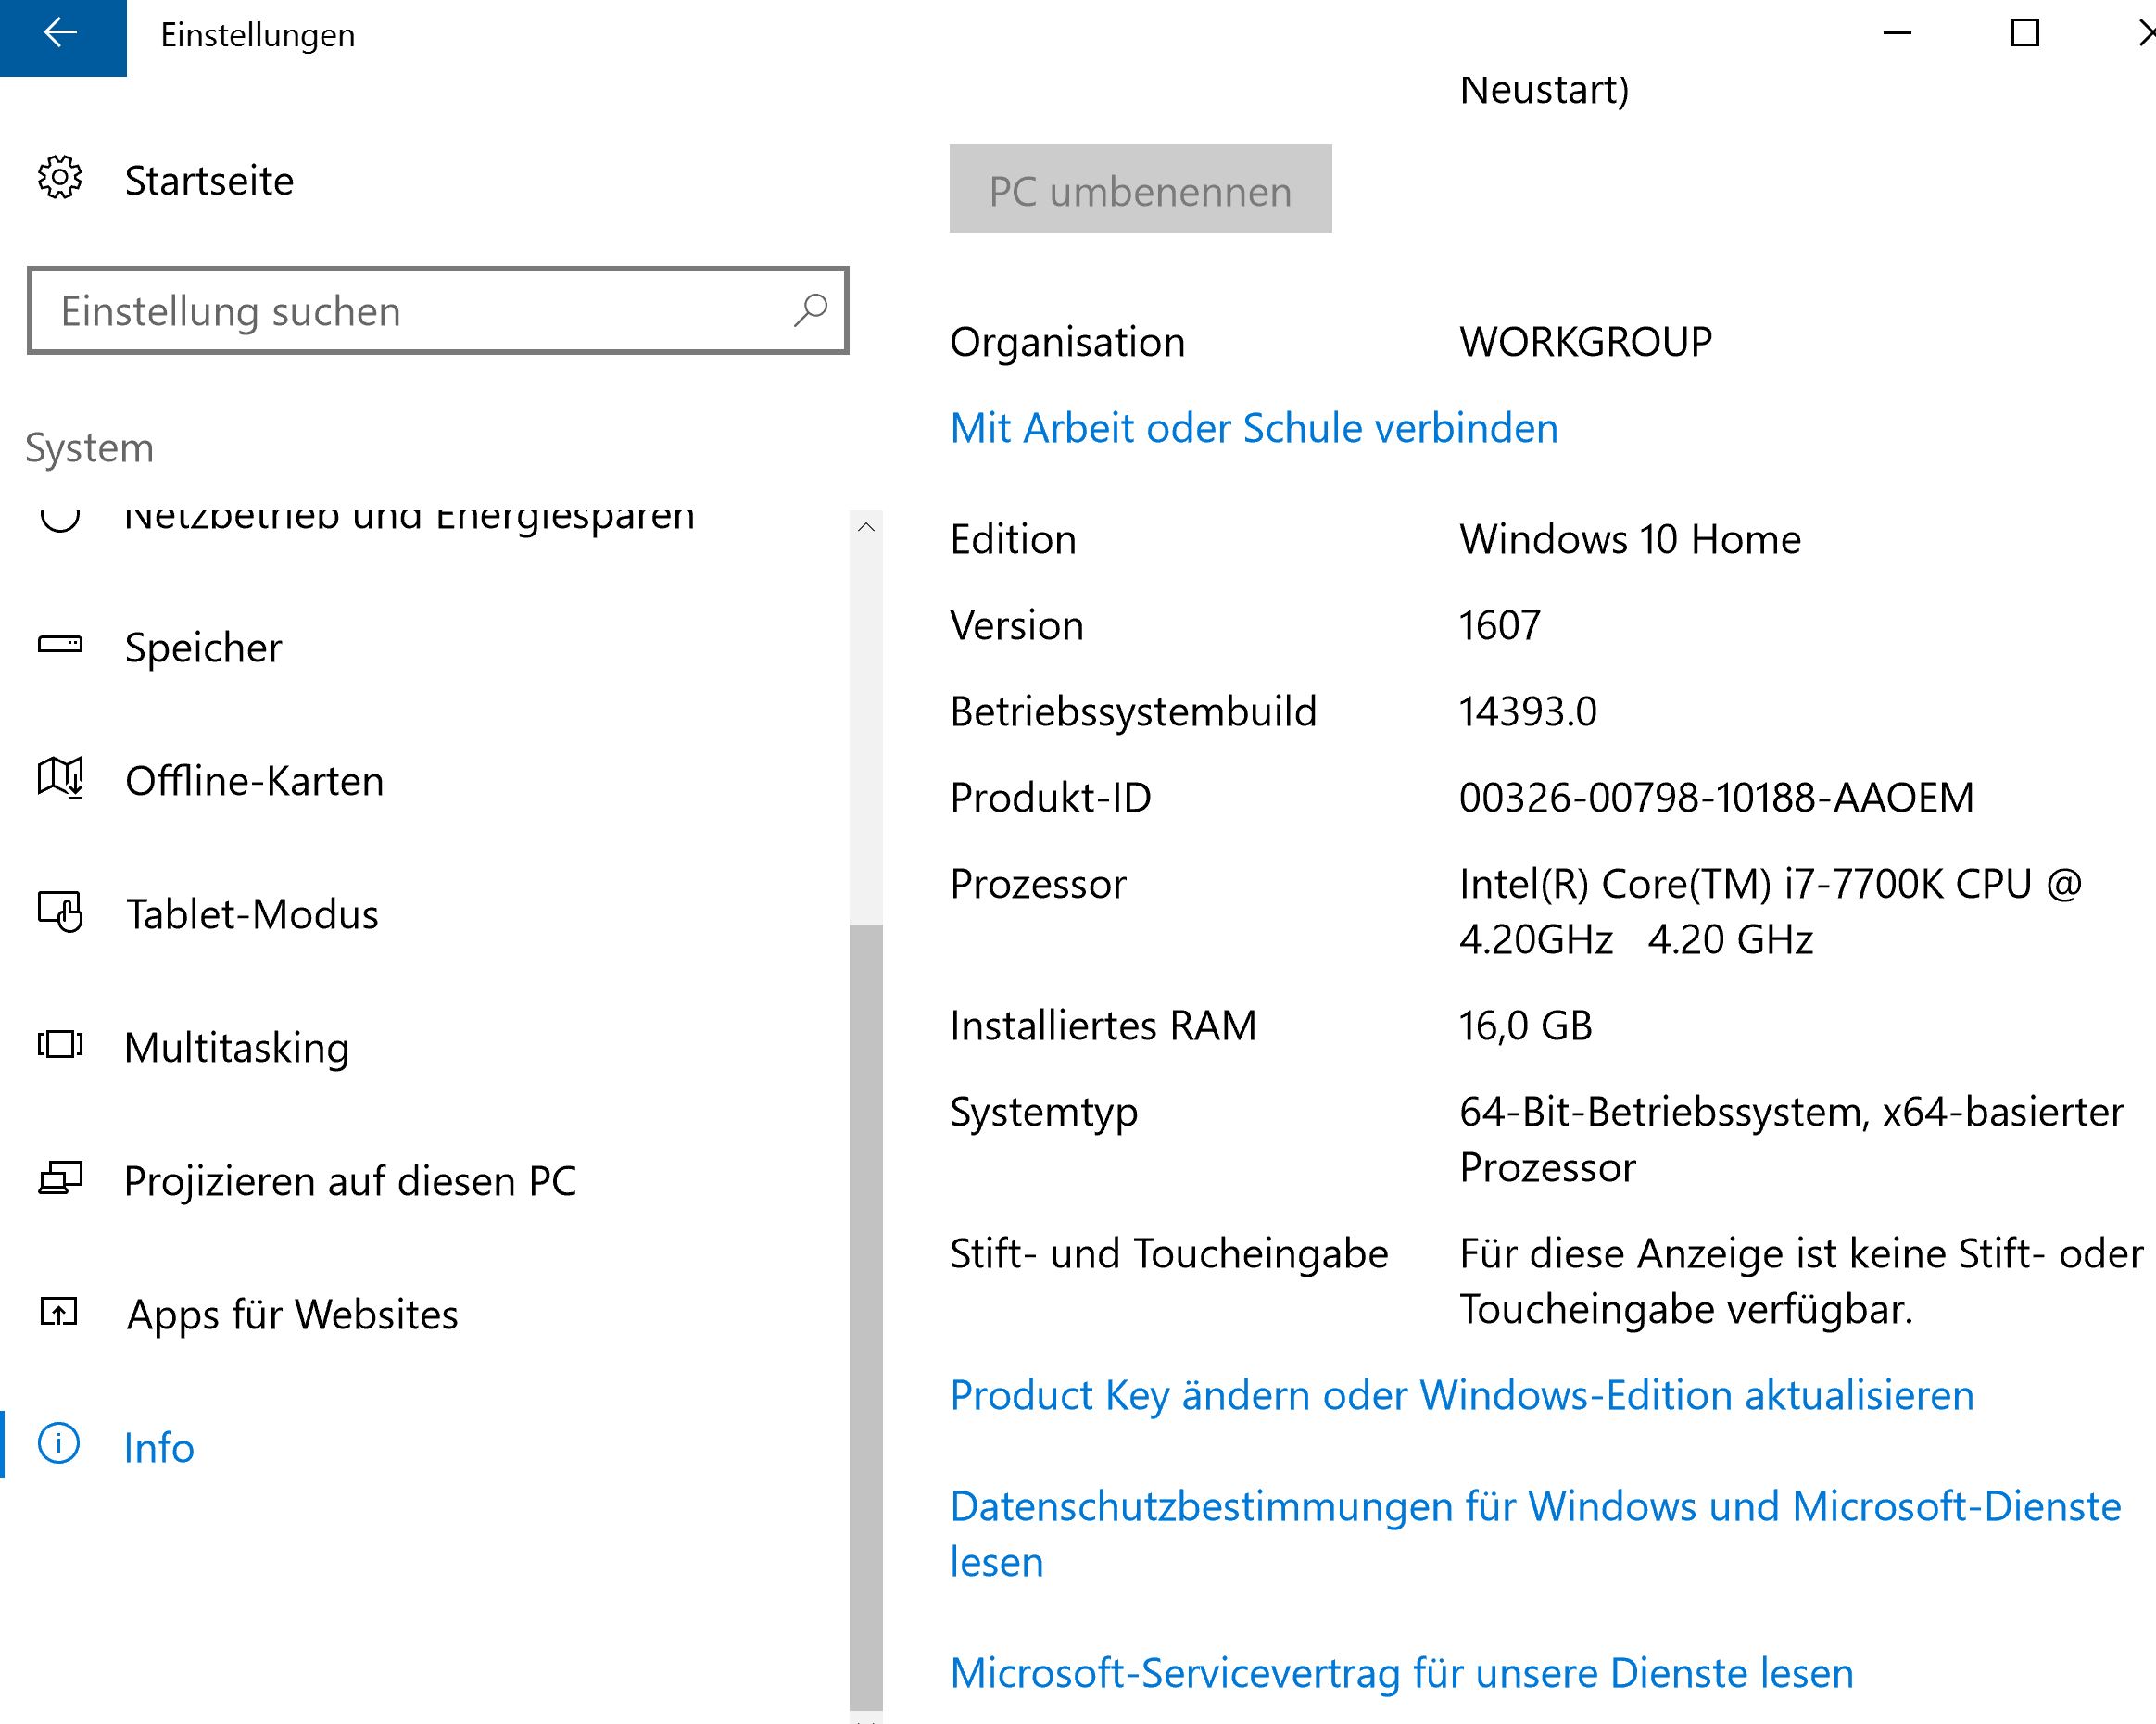Click the back arrow in title bar
The height and width of the screenshot is (1724, 2156).
pyautogui.click(x=61, y=35)
